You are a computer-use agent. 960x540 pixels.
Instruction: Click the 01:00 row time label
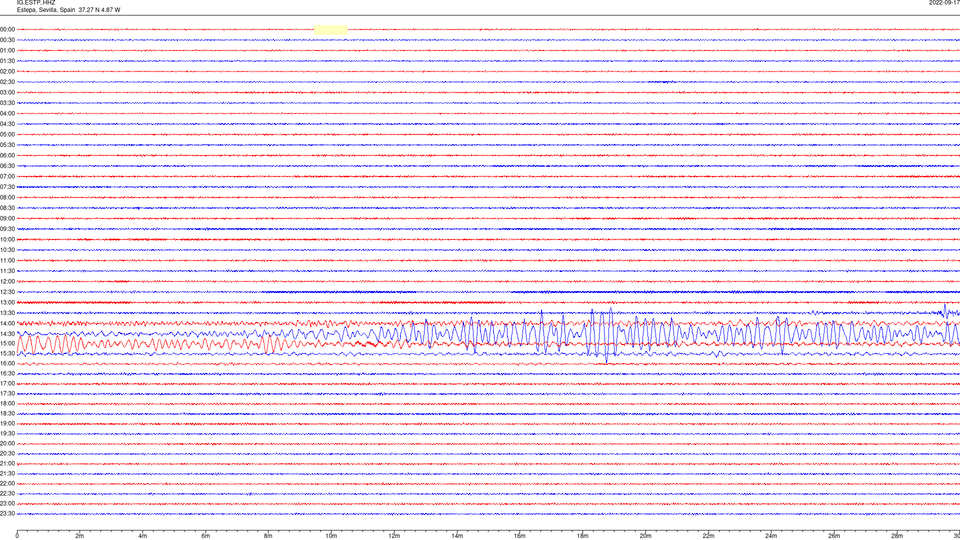click(x=7, y=51)
